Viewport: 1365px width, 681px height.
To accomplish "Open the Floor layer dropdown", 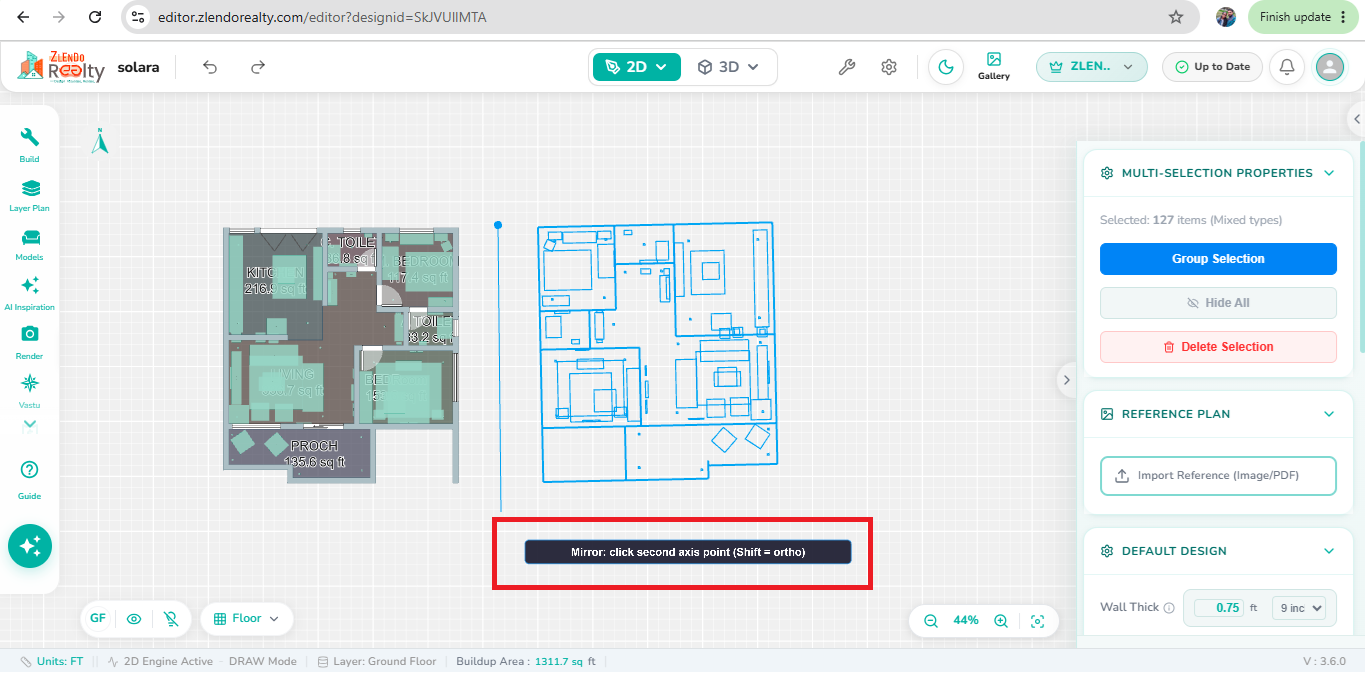I will pyautogui.click(x=246, y=619).
